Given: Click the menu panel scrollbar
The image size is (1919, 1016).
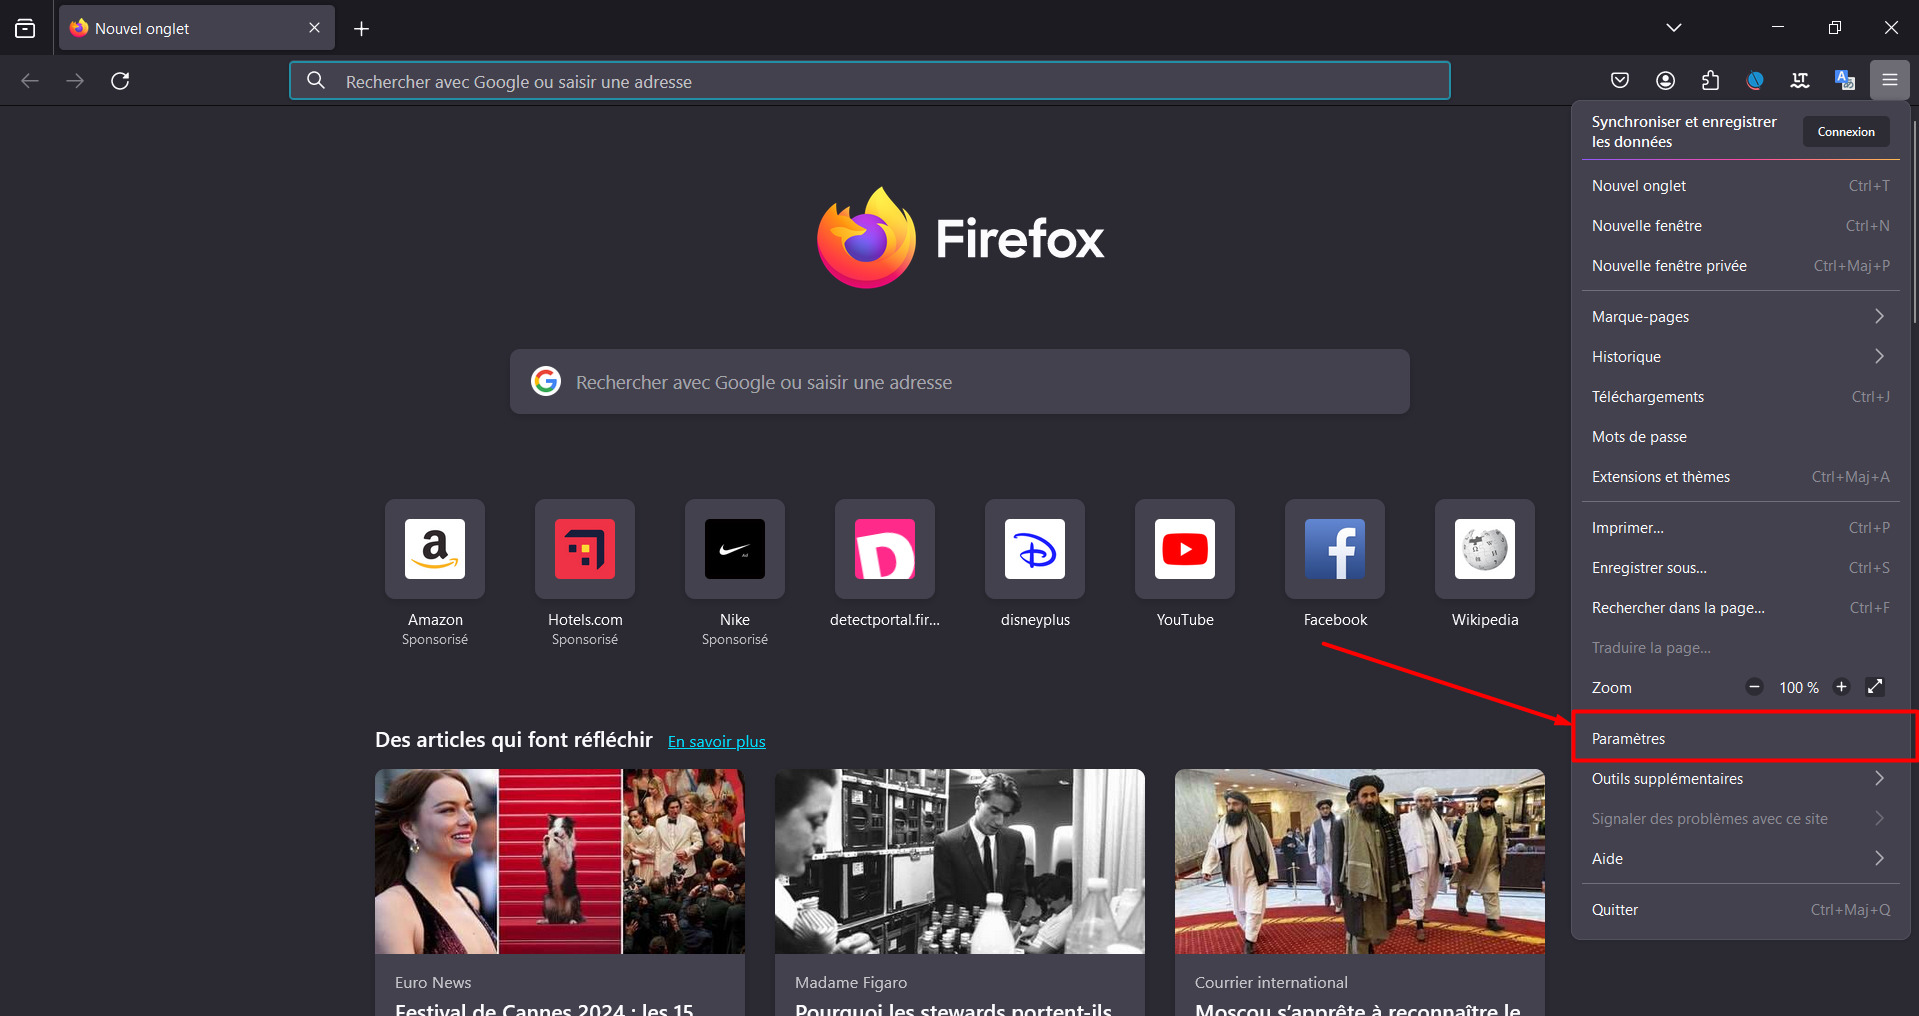Looking at the screenshot, I should [1914, 220].
